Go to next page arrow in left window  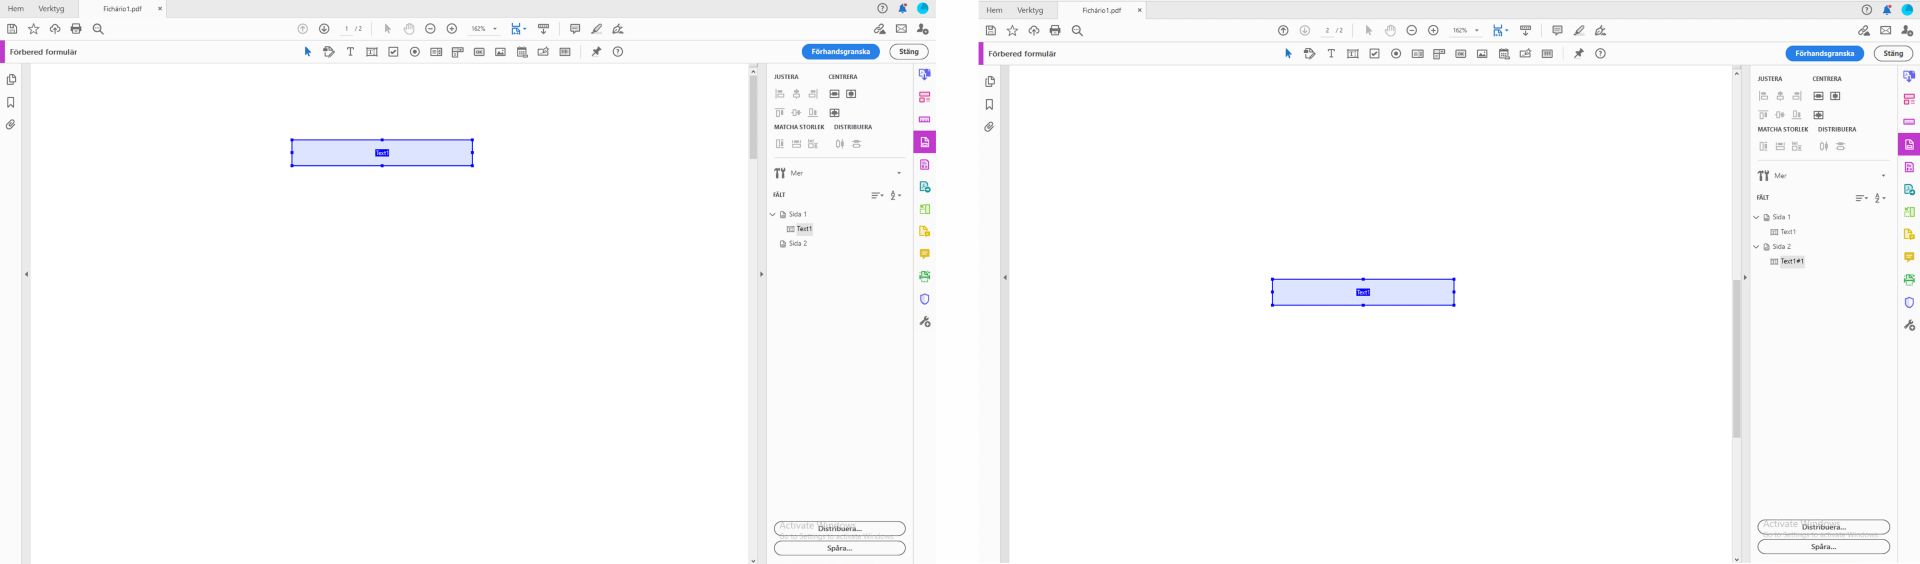pos(324,29)
